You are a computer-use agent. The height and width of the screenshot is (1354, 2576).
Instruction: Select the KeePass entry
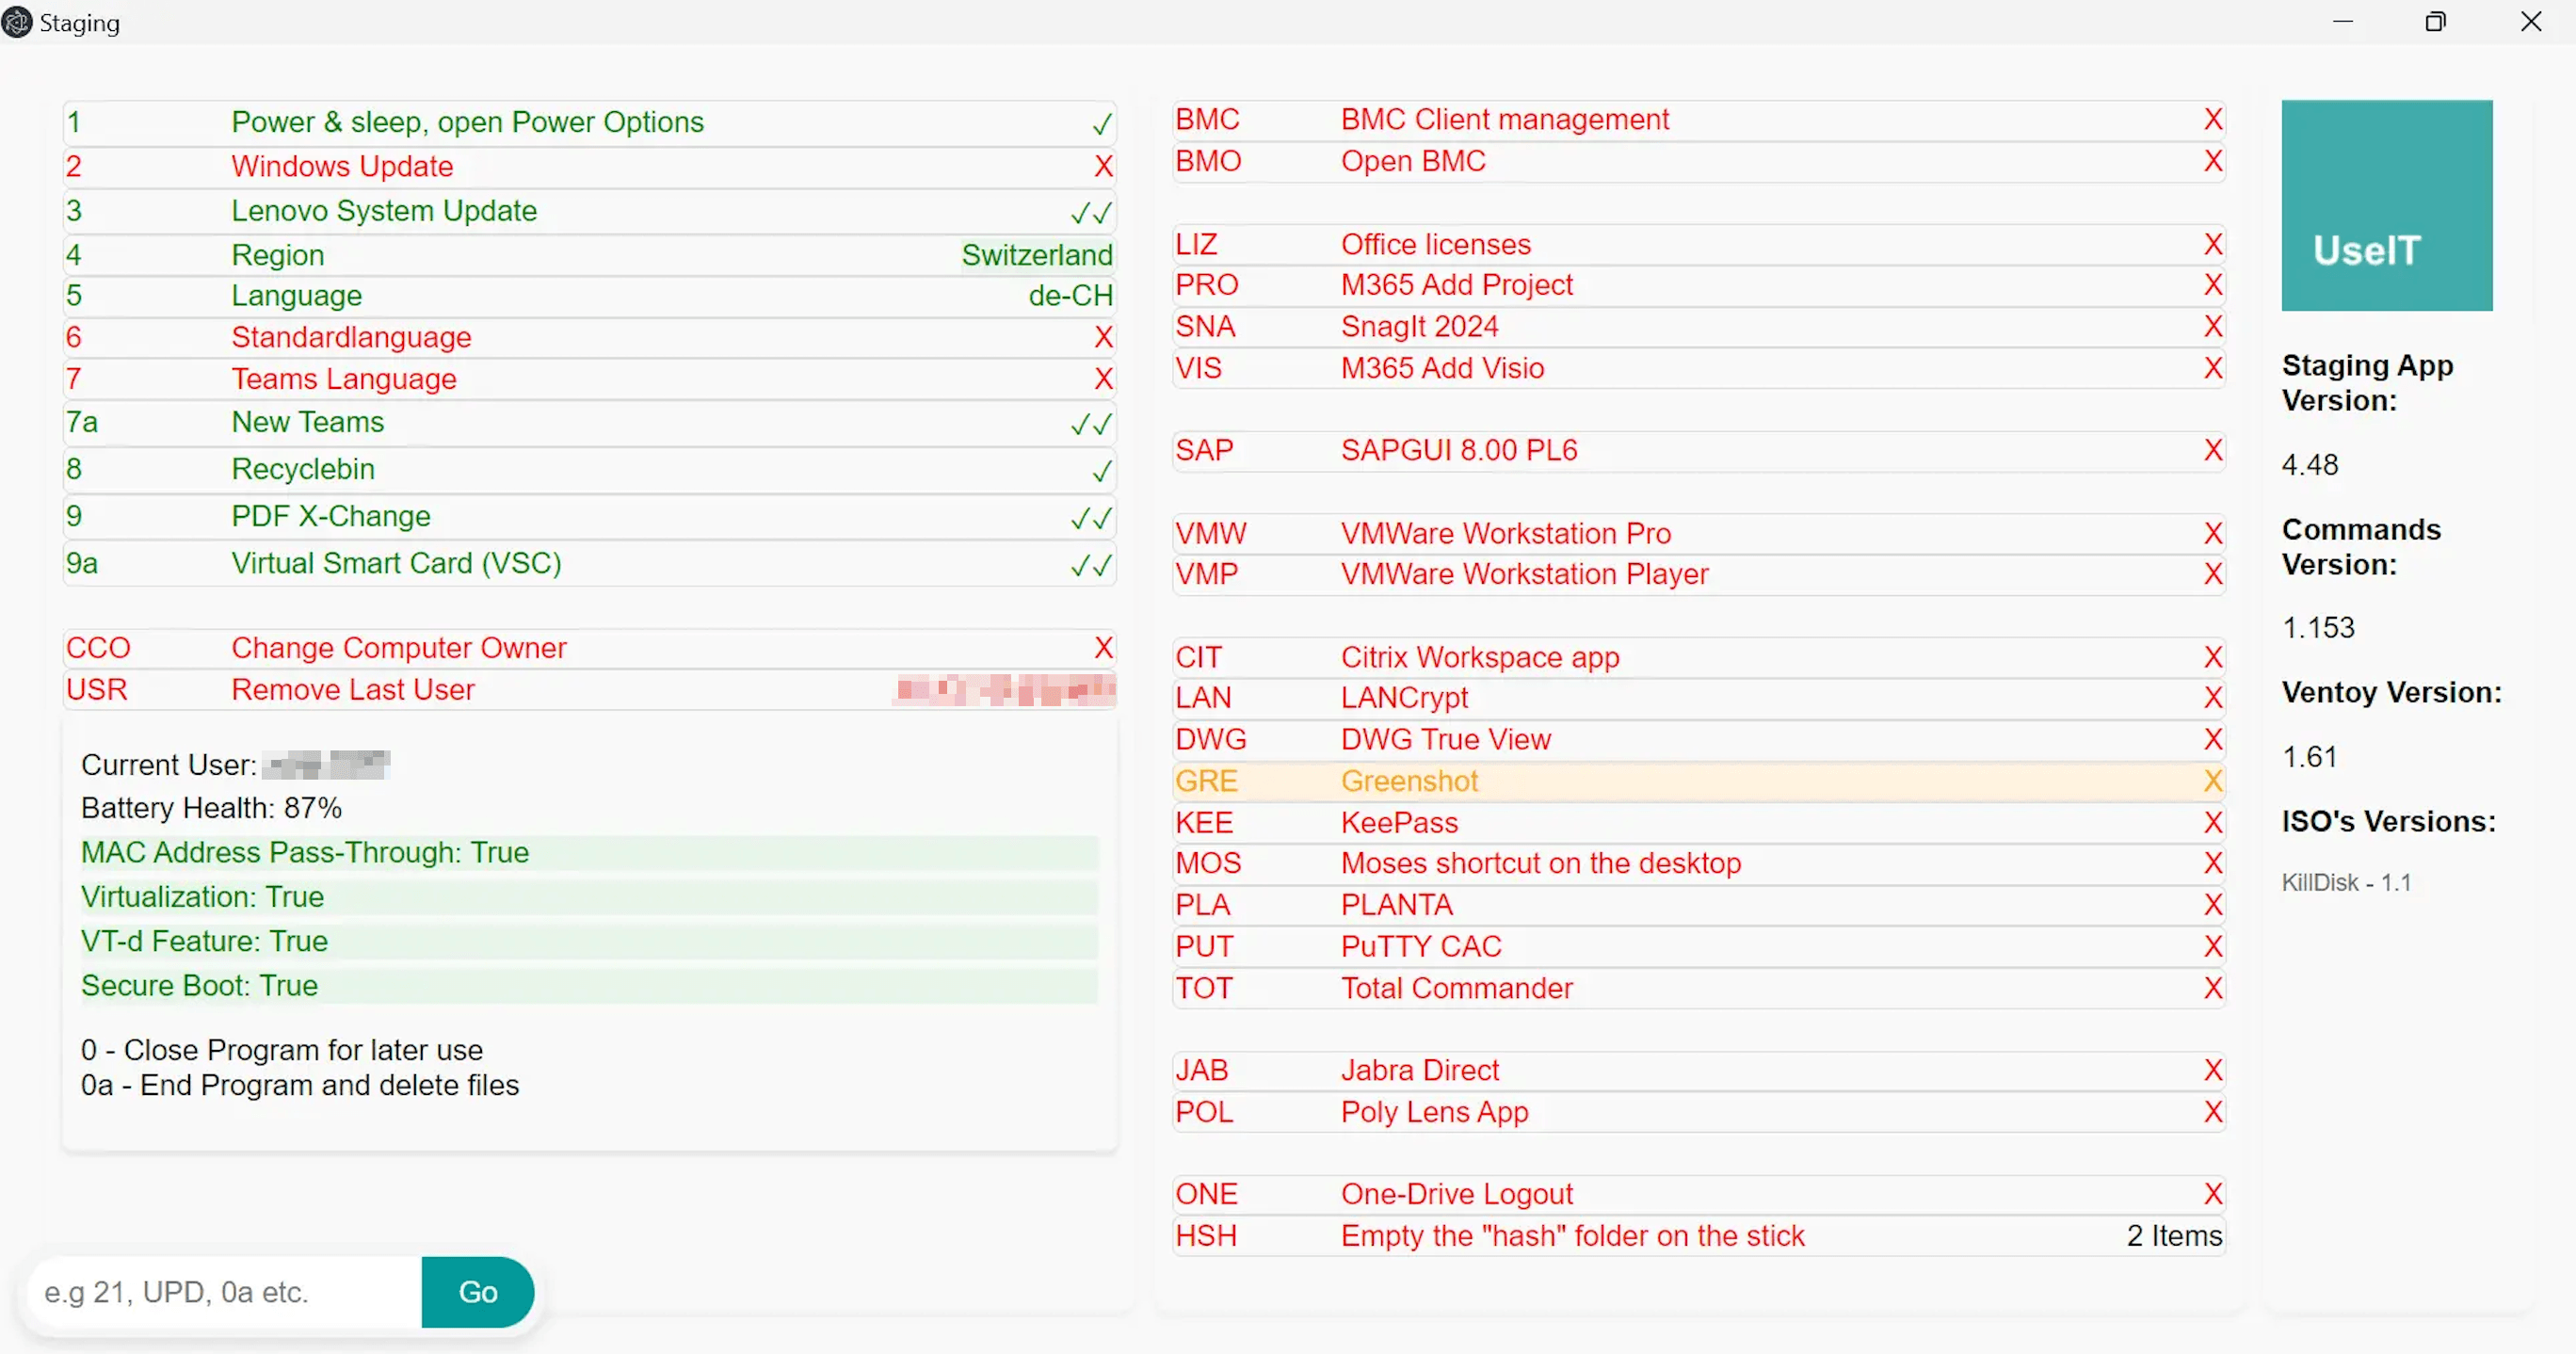tap(1698, 823)
